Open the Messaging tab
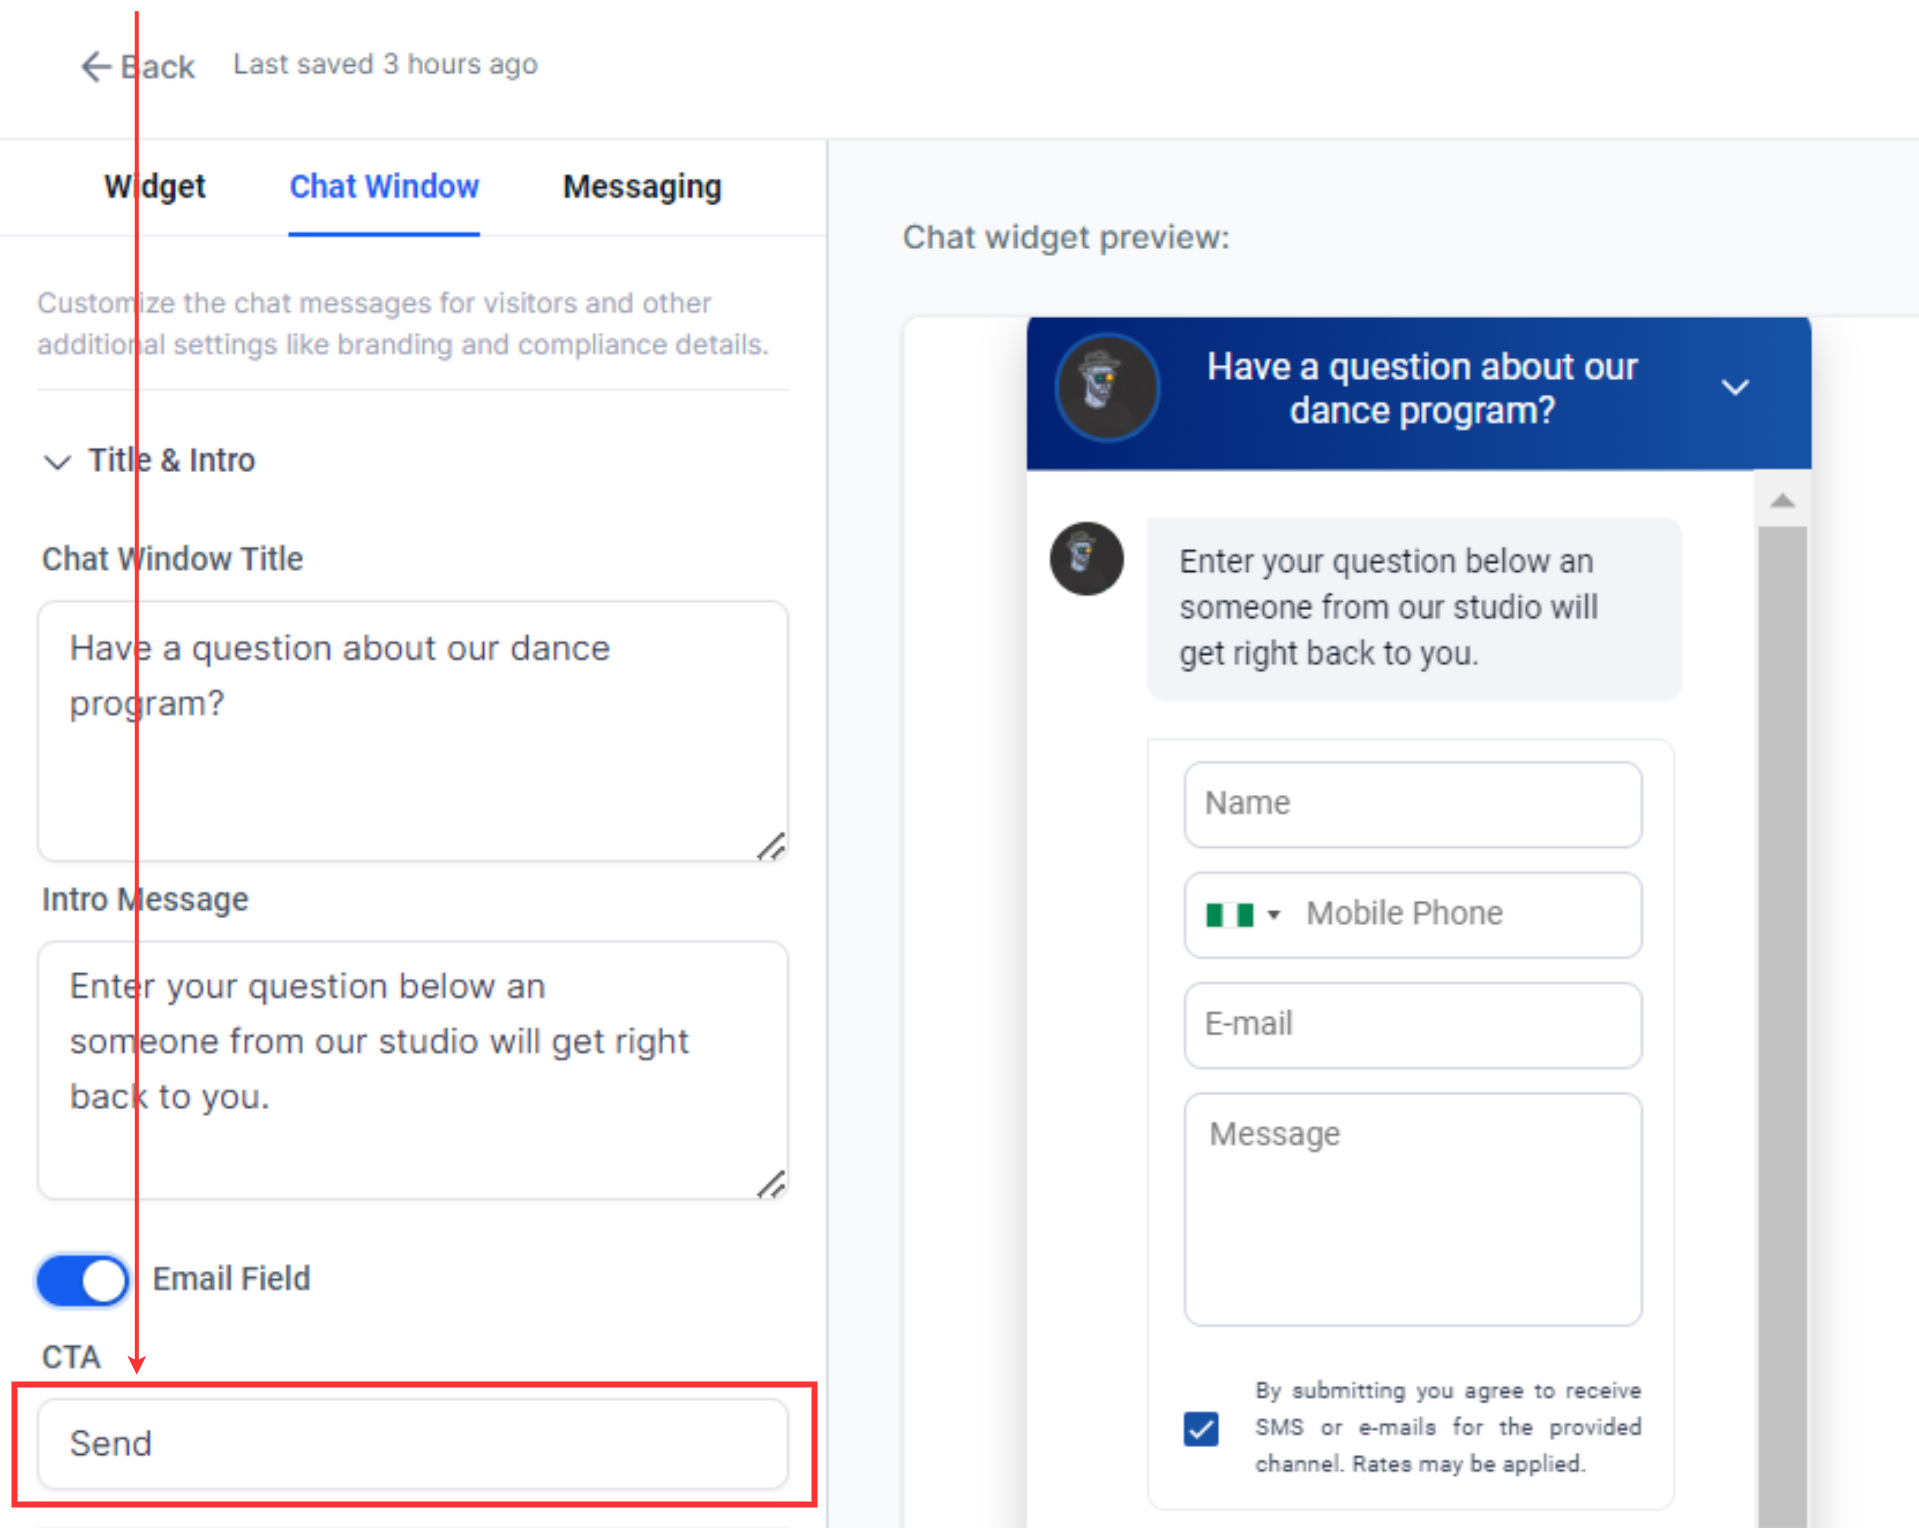This screenshot has width=1919, height=1528. pos(642,186)
